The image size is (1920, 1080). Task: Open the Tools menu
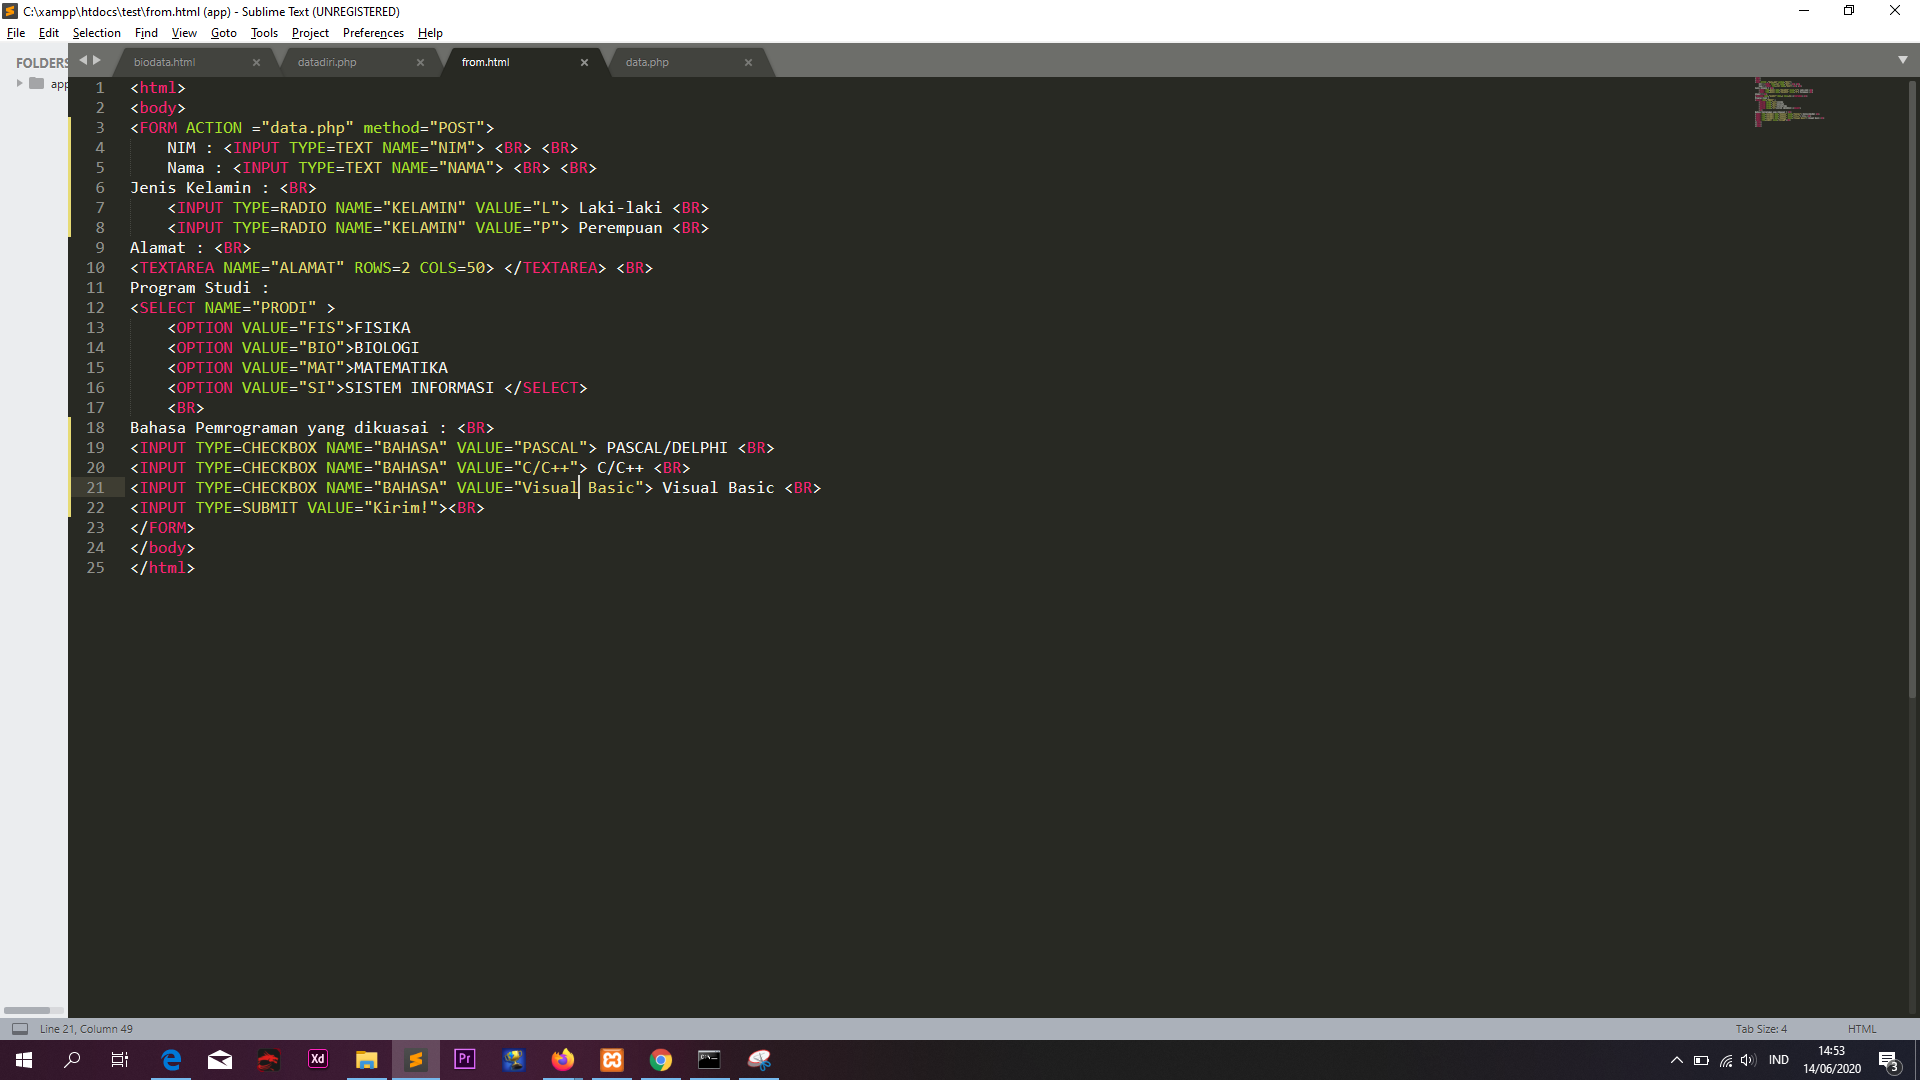264,33
